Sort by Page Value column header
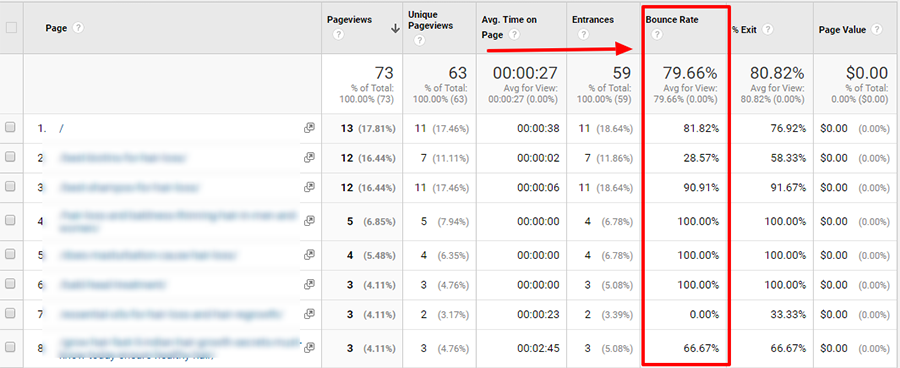Screen dimensions: 900x368 [x=842, y=30]
